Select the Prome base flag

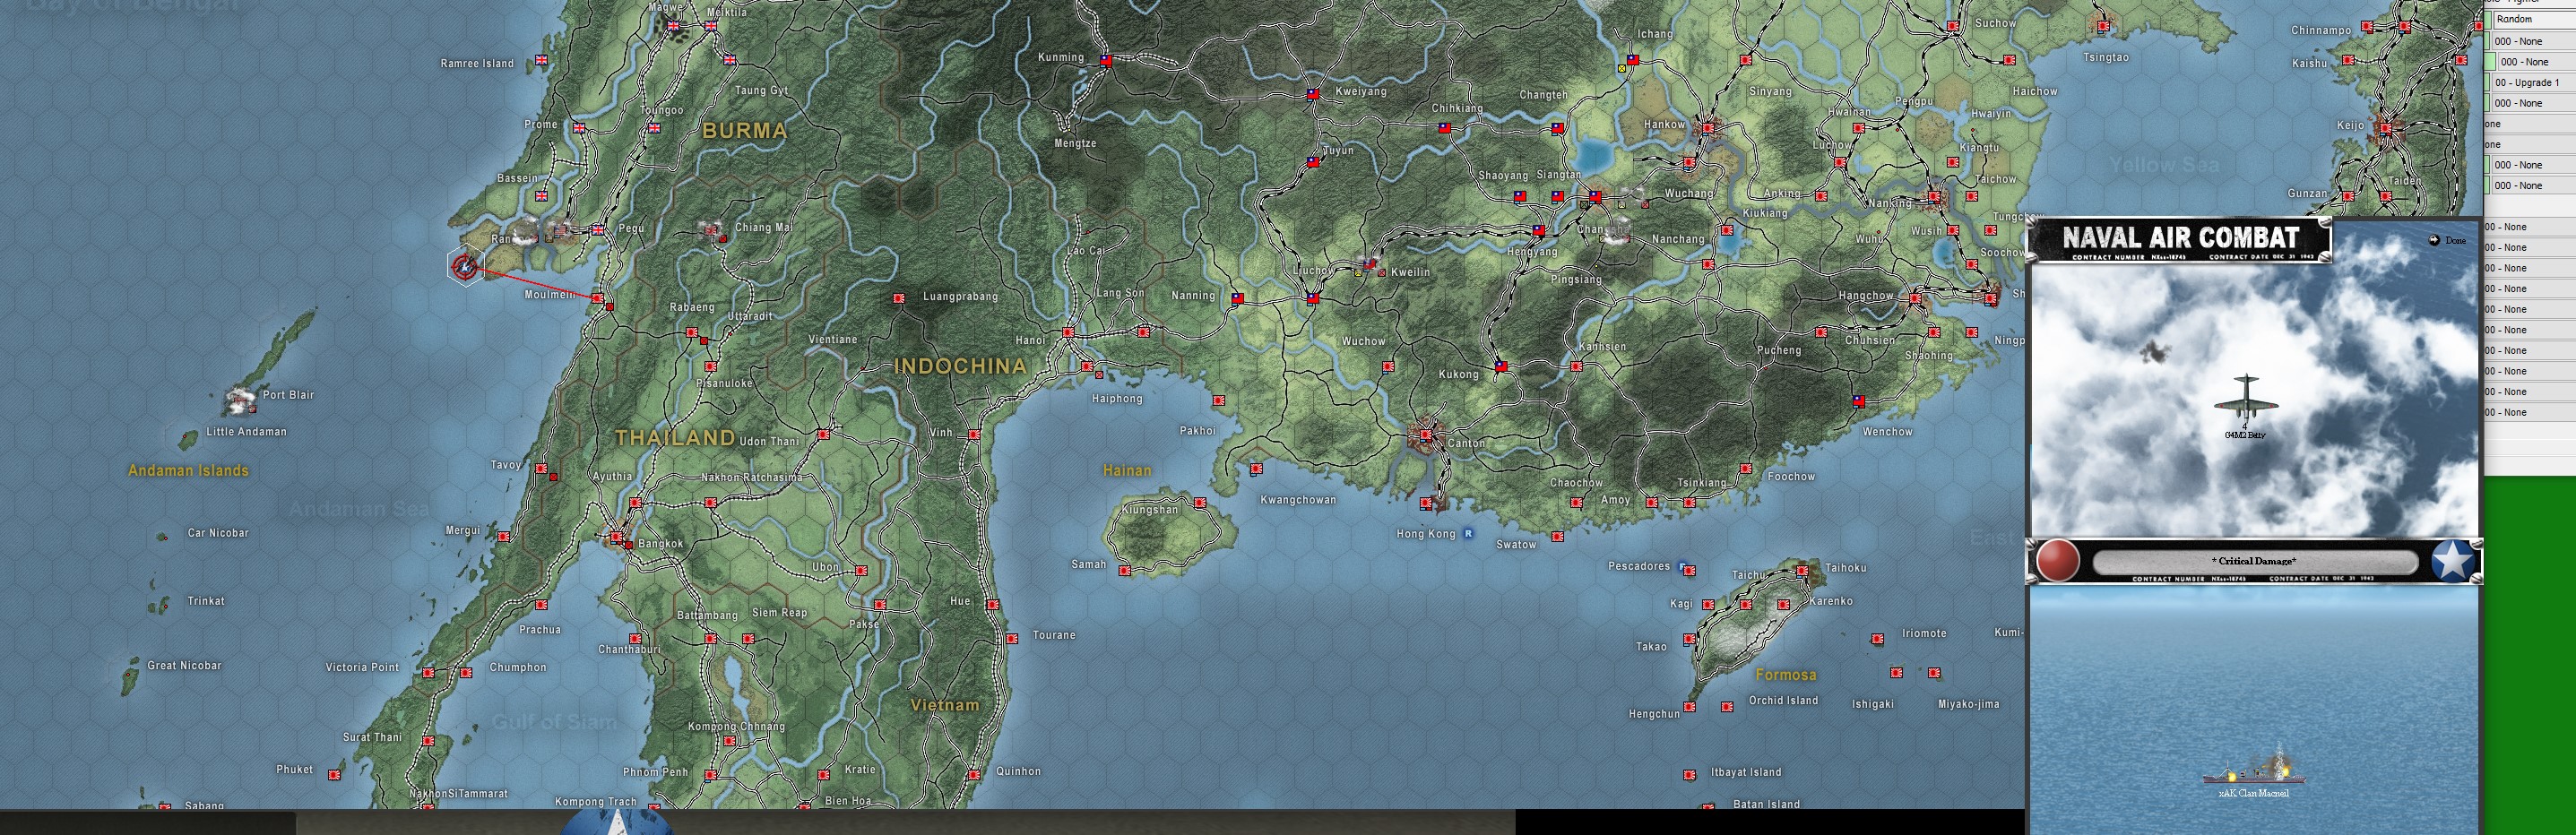coord(578,128)
